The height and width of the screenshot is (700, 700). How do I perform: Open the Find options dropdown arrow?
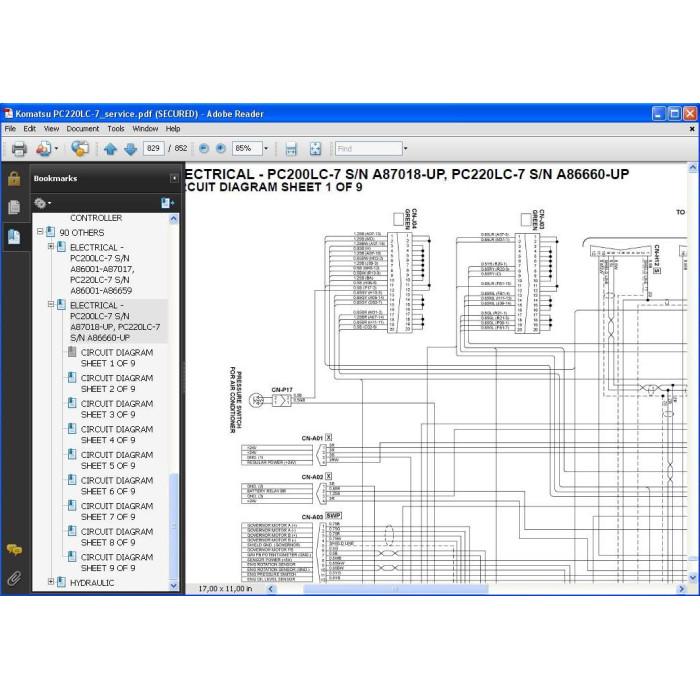[x=405, y=149]
